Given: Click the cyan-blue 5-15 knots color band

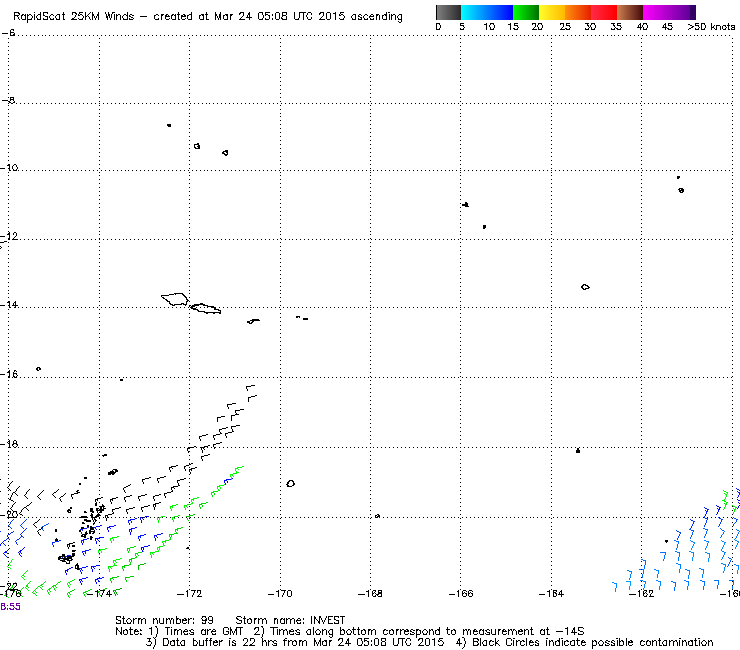Looking at the screenshot, I should click(487, 12).
